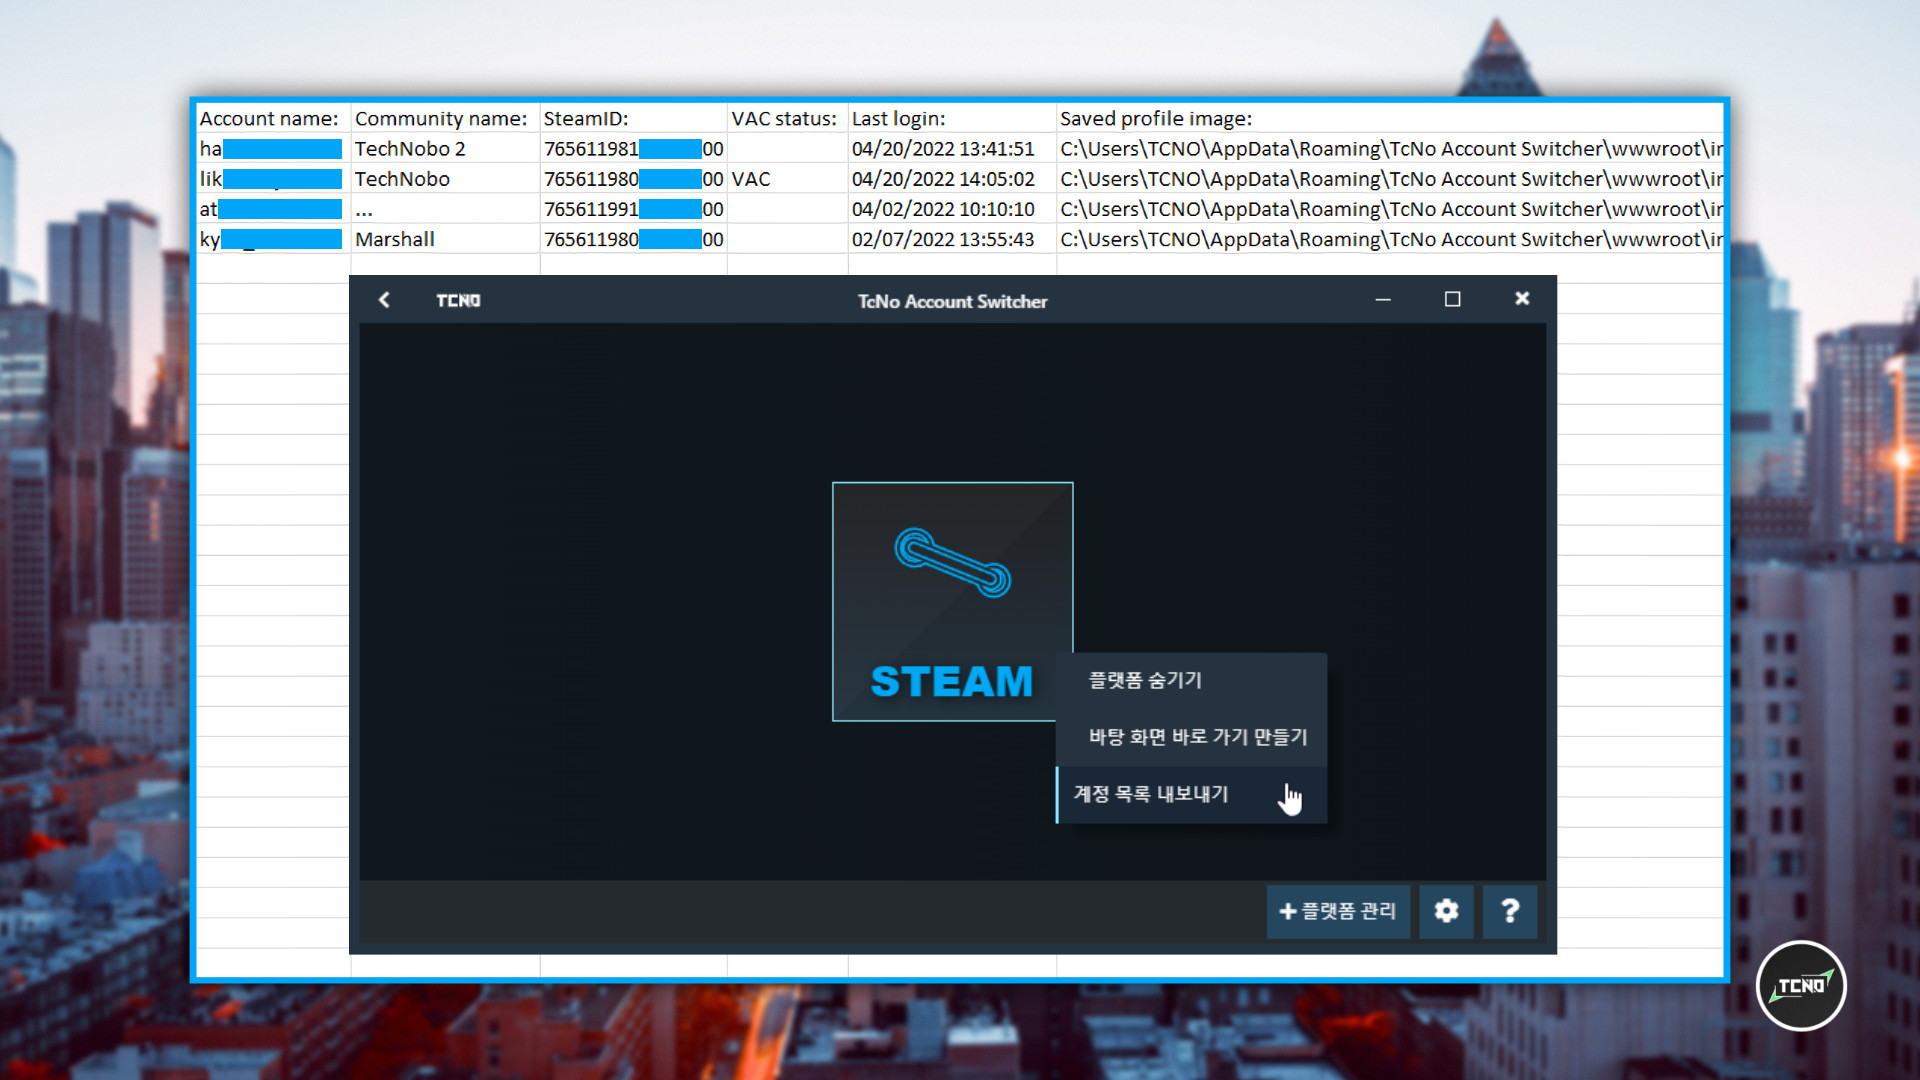Image resolution: width=1920 pixels, height=1080 pixels.
Task: Maximize the TcNo Account Switcher window
Action: point(1452,300)
